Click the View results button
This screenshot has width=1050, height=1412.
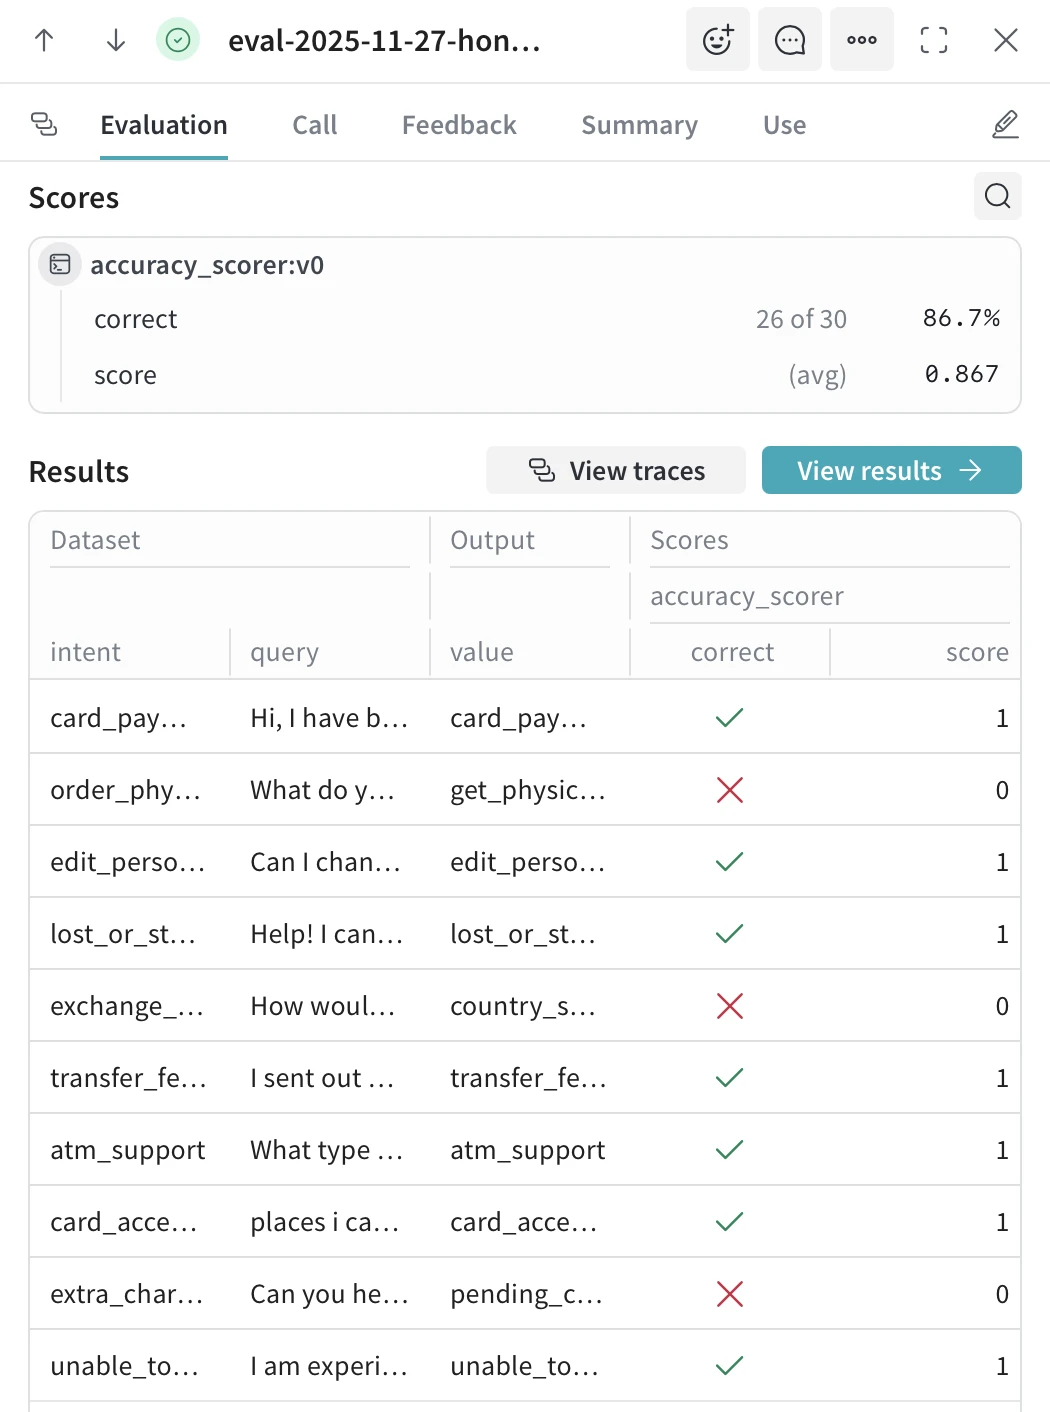890,470
